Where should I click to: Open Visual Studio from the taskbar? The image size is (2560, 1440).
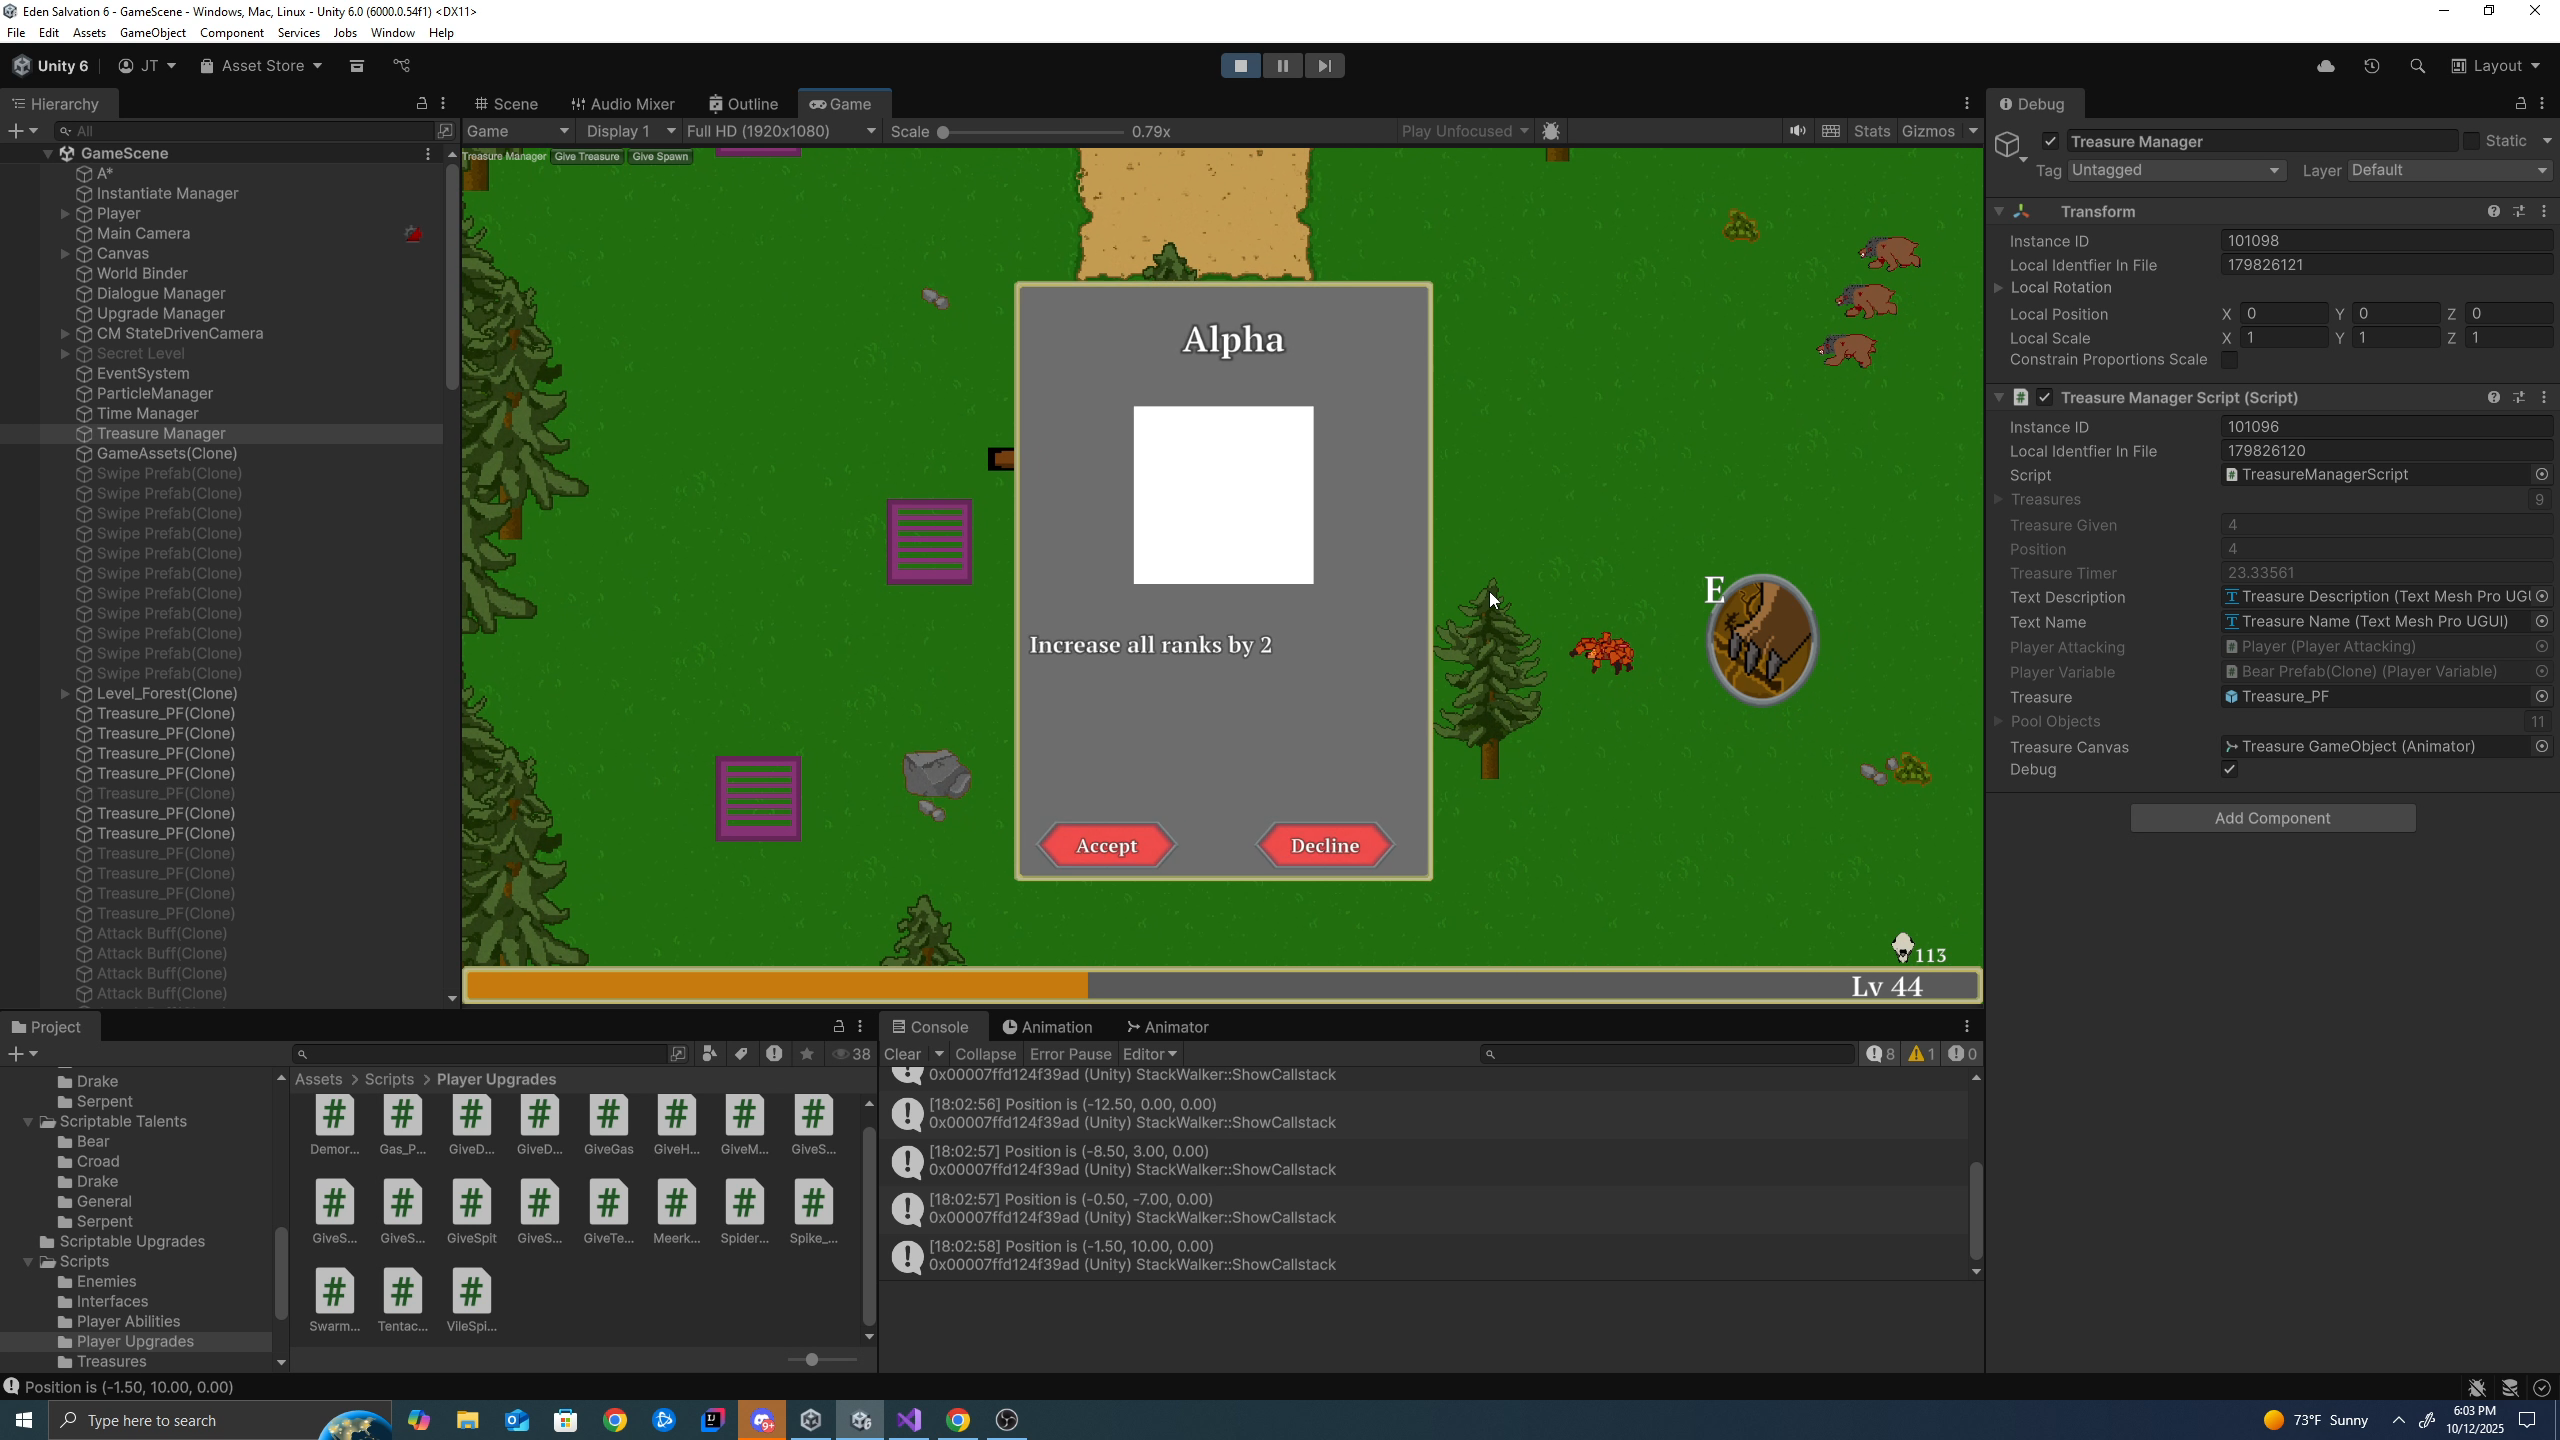point(909,1420)
